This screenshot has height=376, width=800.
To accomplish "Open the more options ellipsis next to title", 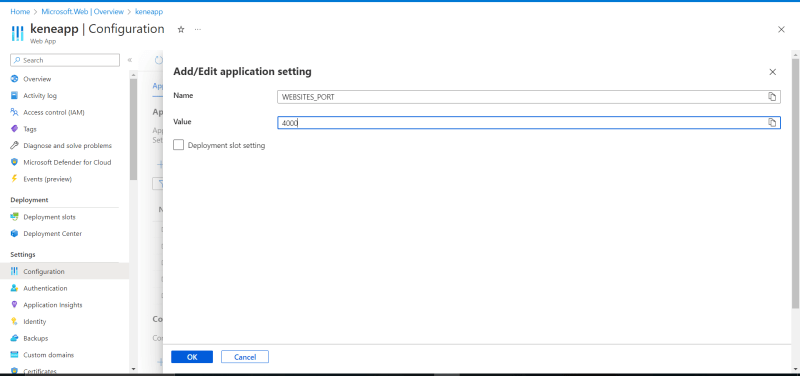I will tap(198, 30).
